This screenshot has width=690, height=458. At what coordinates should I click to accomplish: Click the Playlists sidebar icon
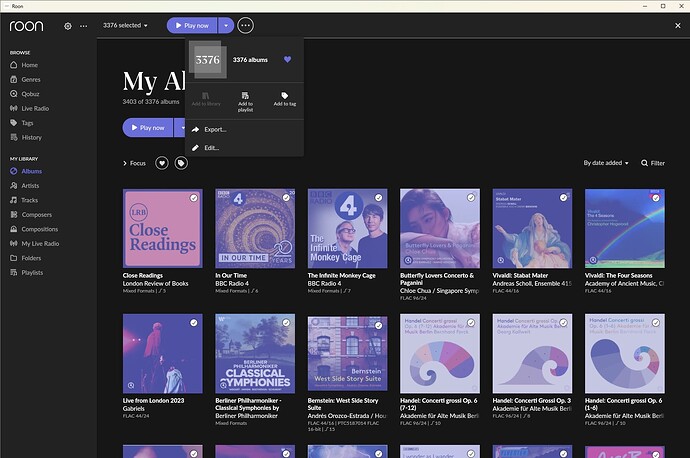(14, 272)
